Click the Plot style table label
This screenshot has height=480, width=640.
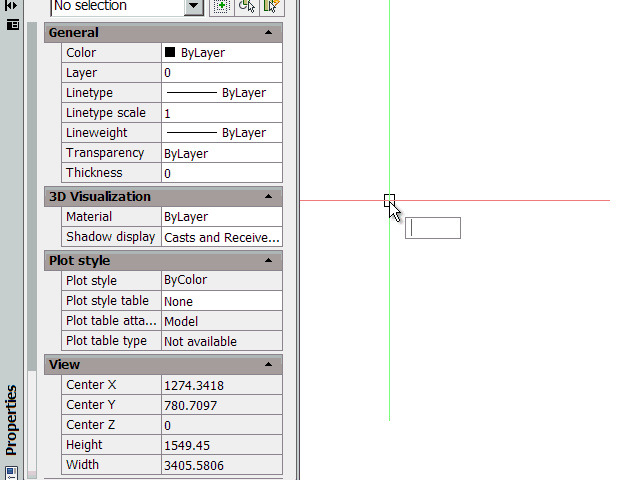click(107, 301)
